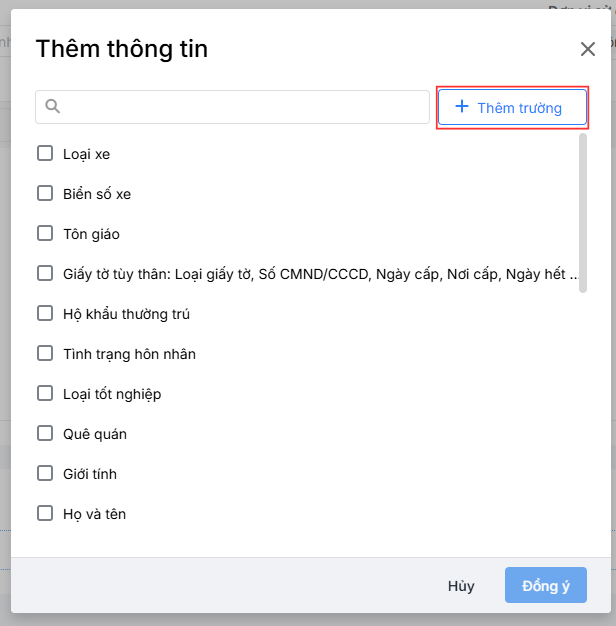Confirm with the Đồng ý button
The height and width of the screenshot is (626, 616).
coord(546,586)
